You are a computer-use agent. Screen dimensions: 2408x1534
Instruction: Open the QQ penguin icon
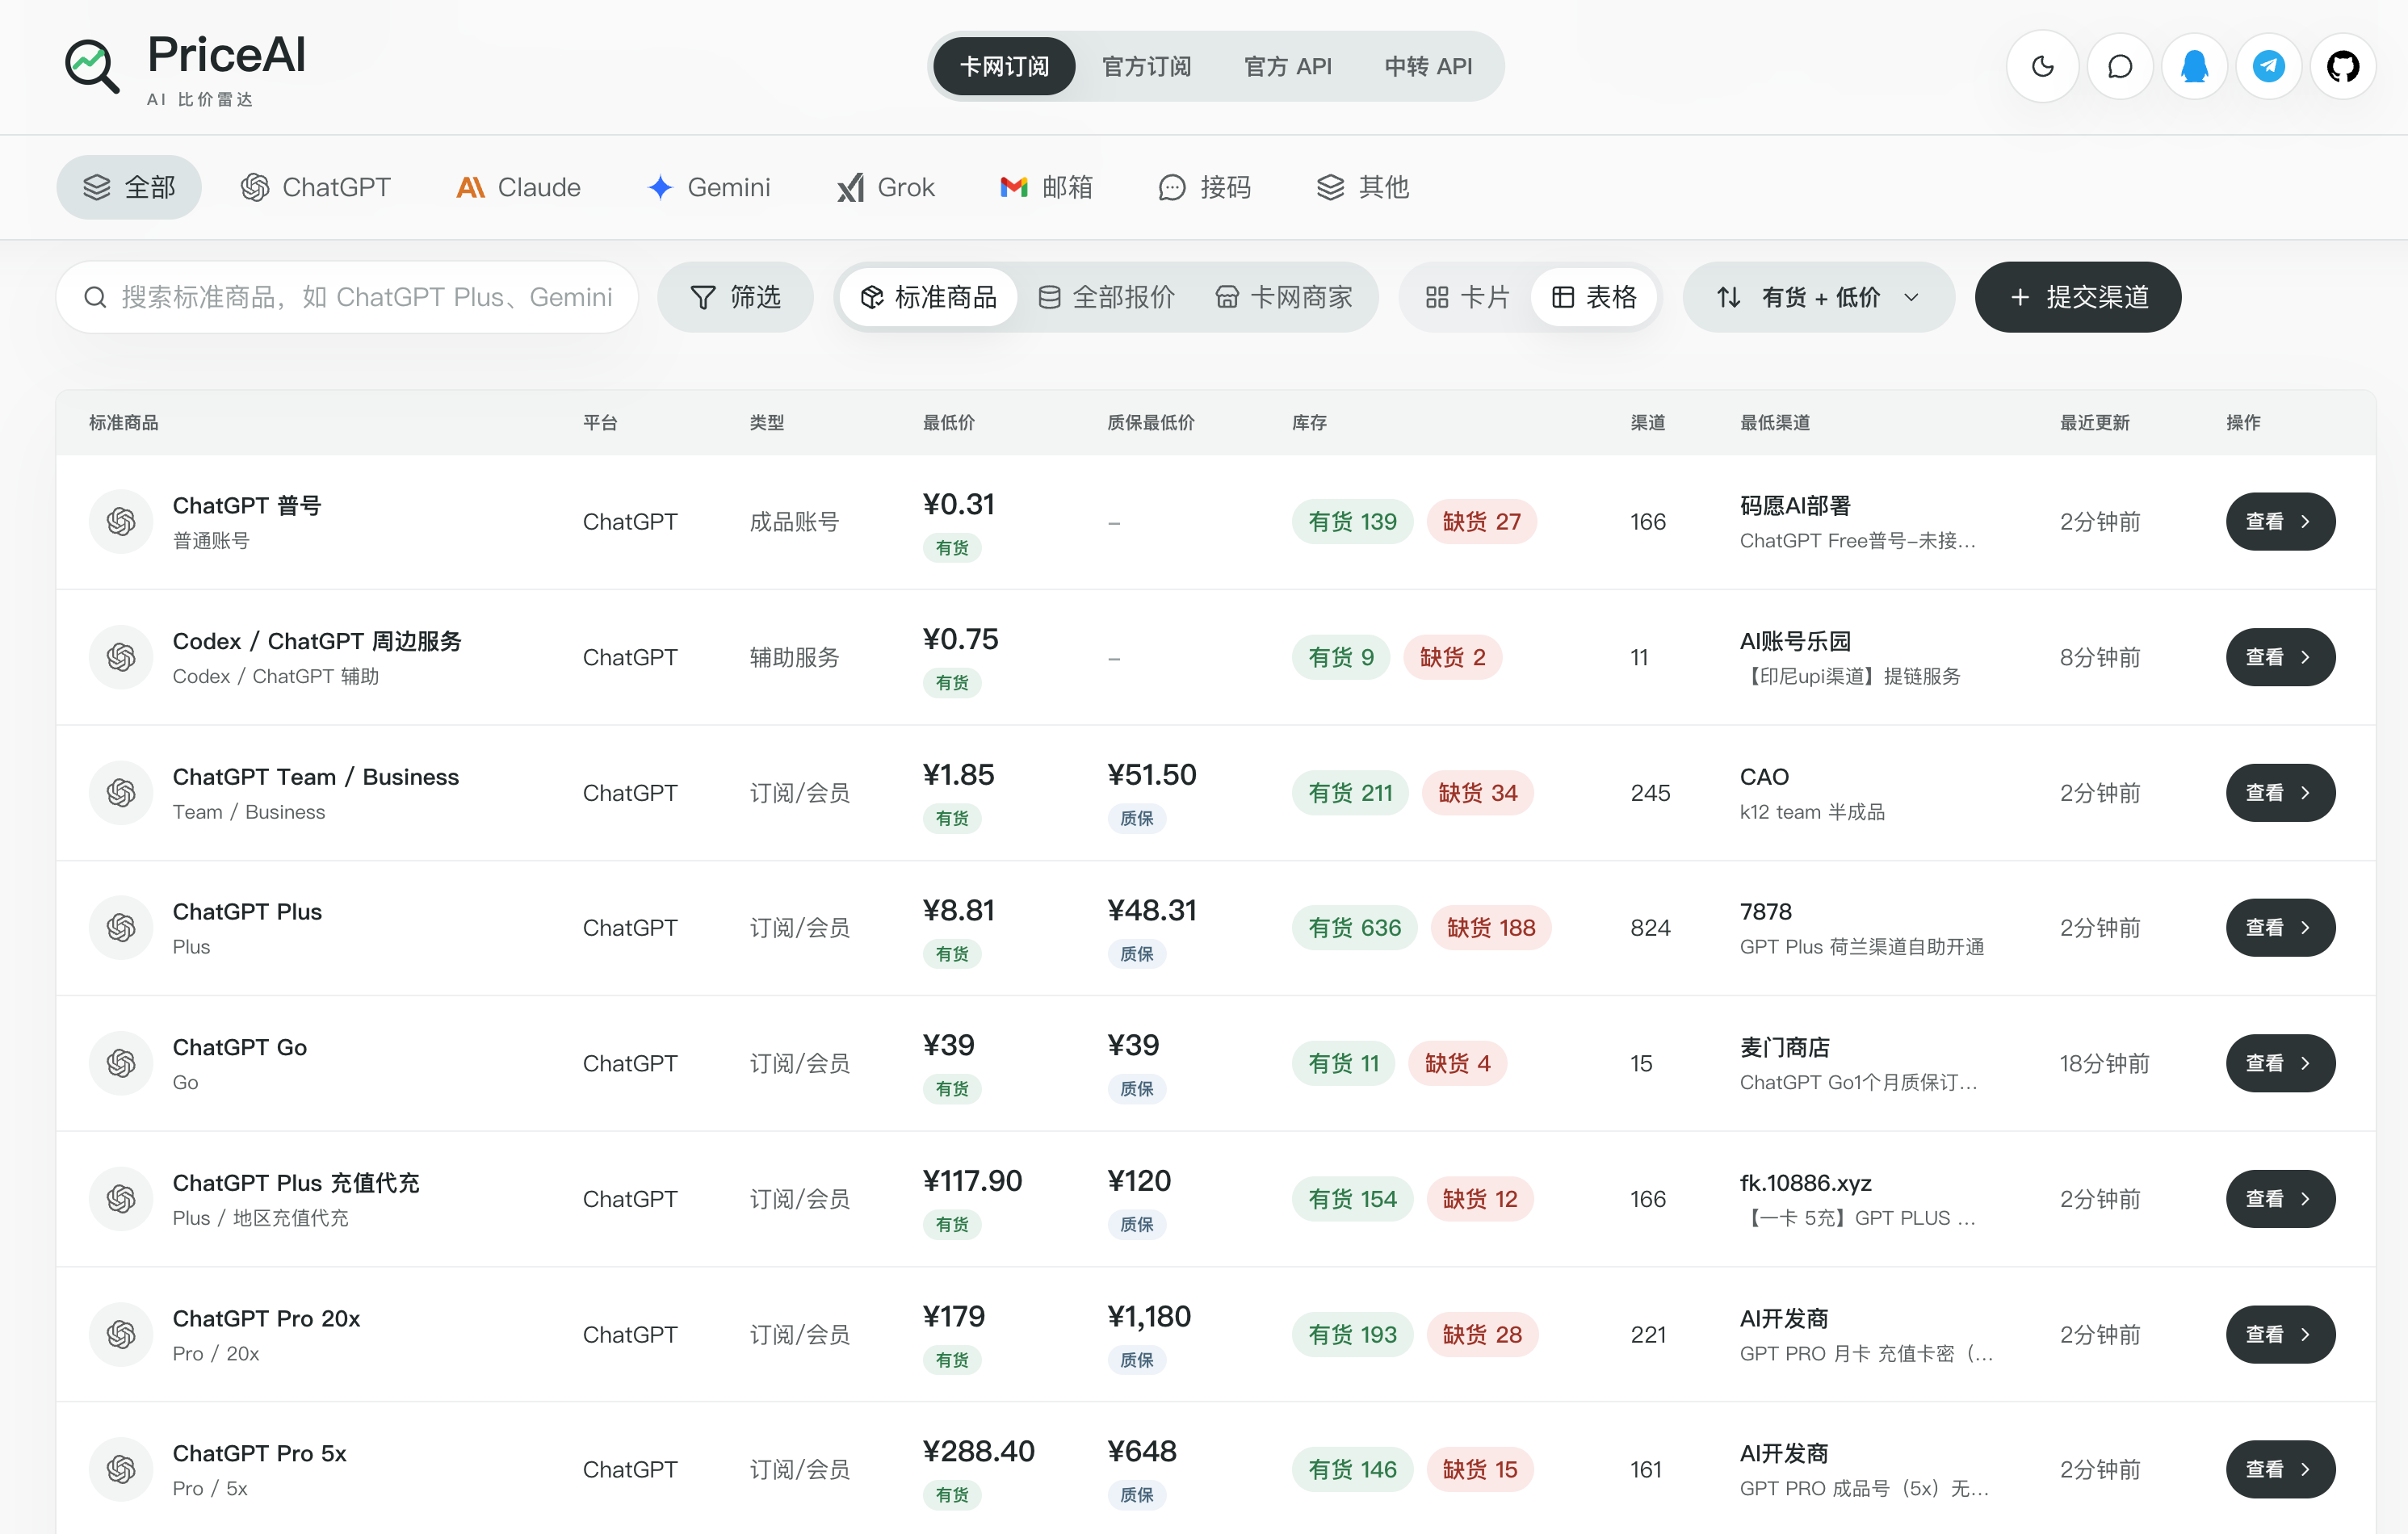tap(2194, 67)
